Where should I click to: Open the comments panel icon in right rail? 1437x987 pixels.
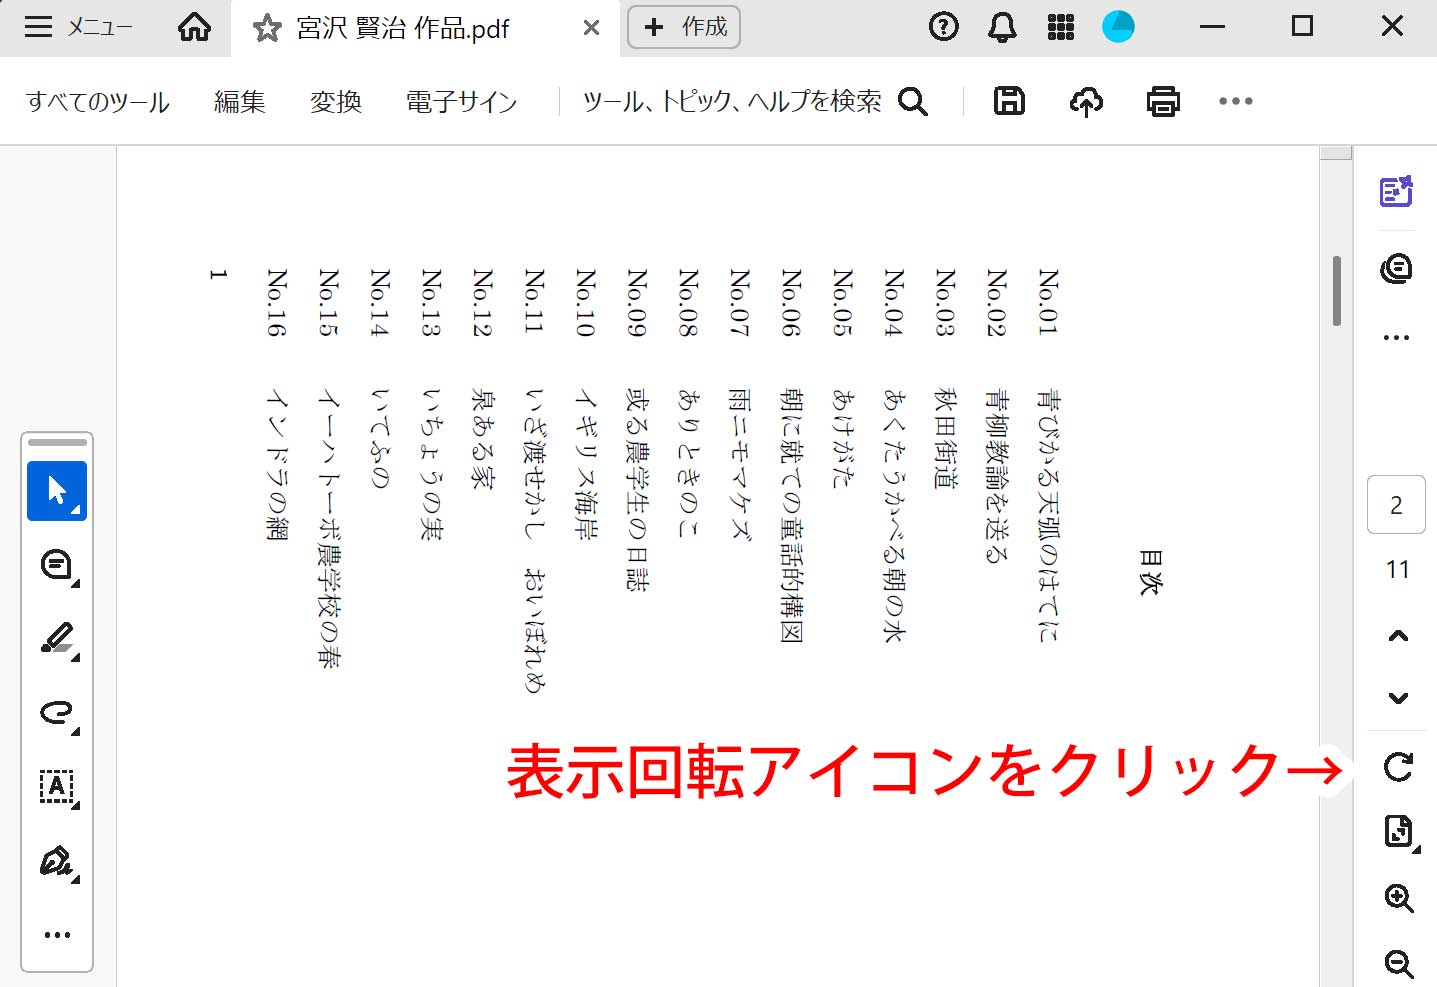tap(1396, 268)
